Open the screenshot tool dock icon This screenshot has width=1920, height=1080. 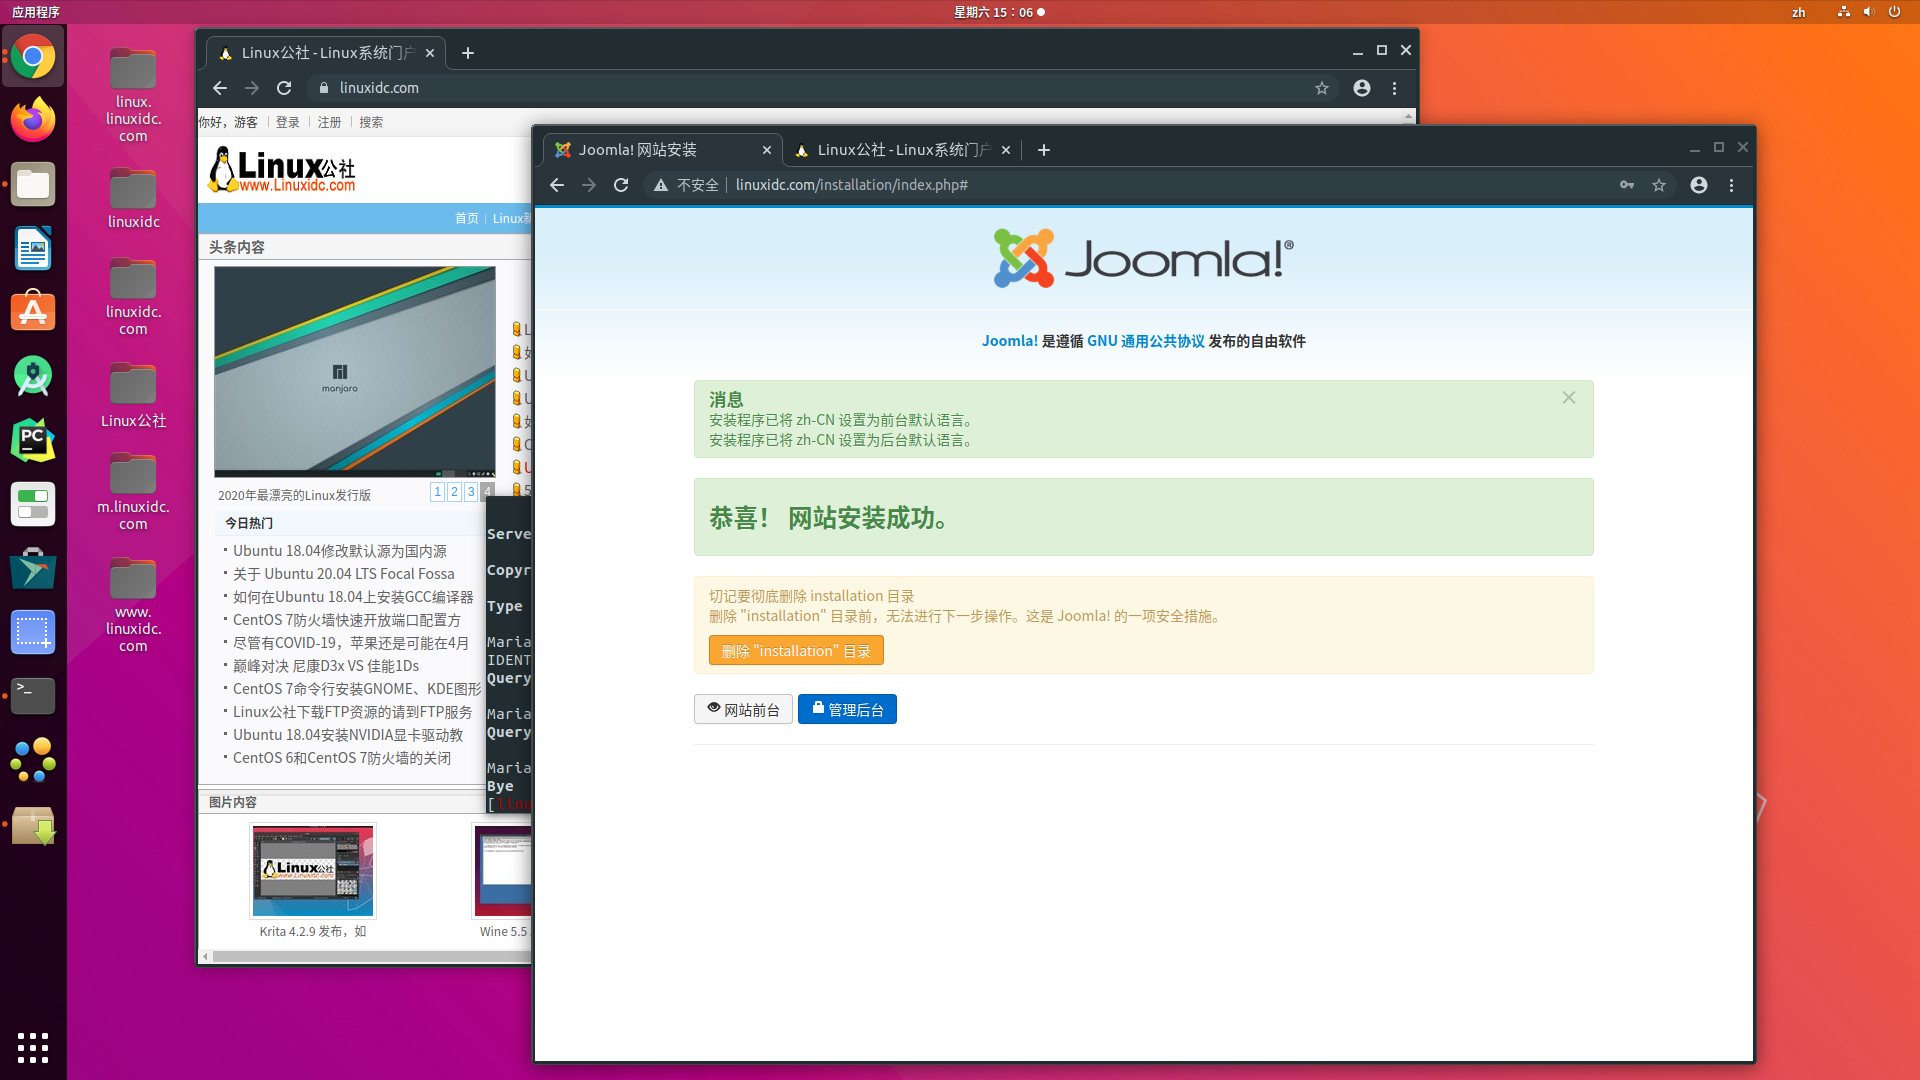click(x=33, y=632)
